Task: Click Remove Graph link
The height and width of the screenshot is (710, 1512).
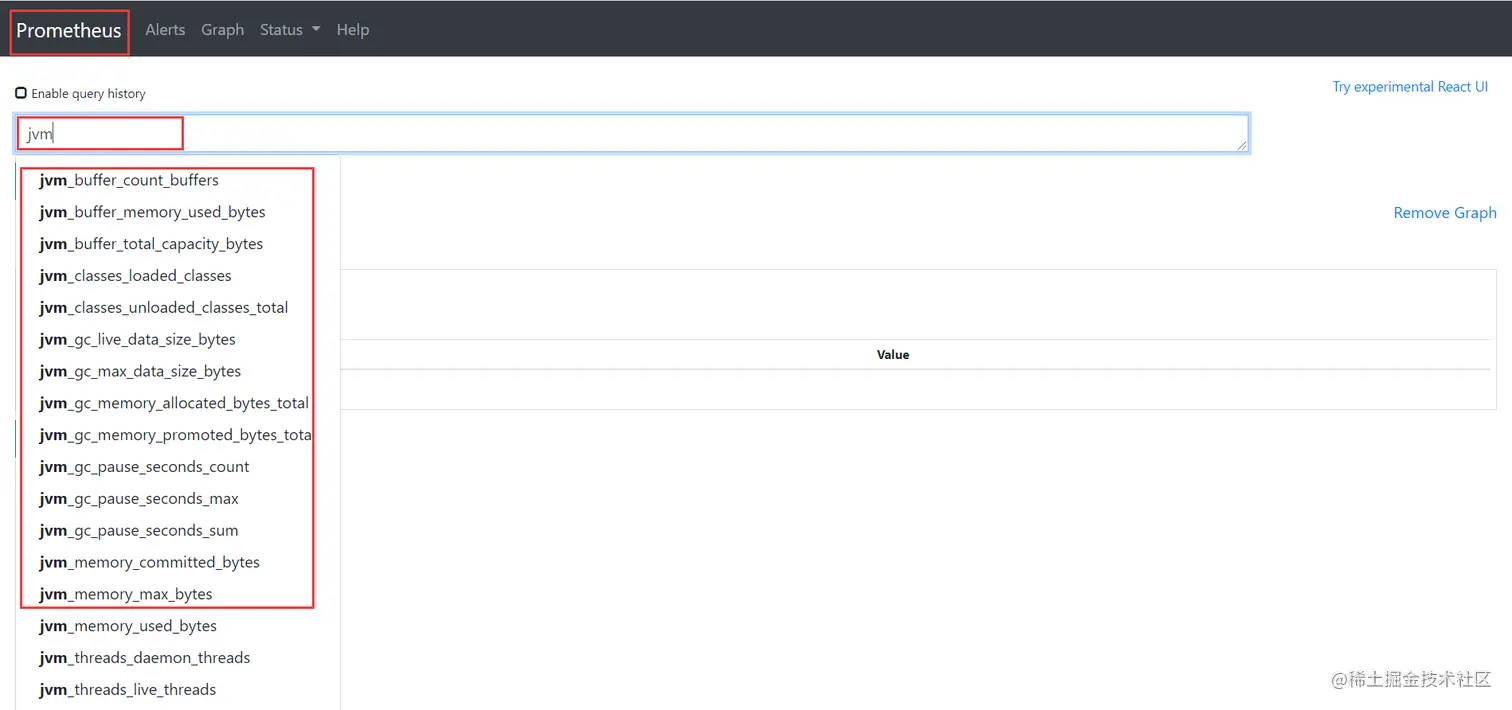Action: coord(1445,213)
